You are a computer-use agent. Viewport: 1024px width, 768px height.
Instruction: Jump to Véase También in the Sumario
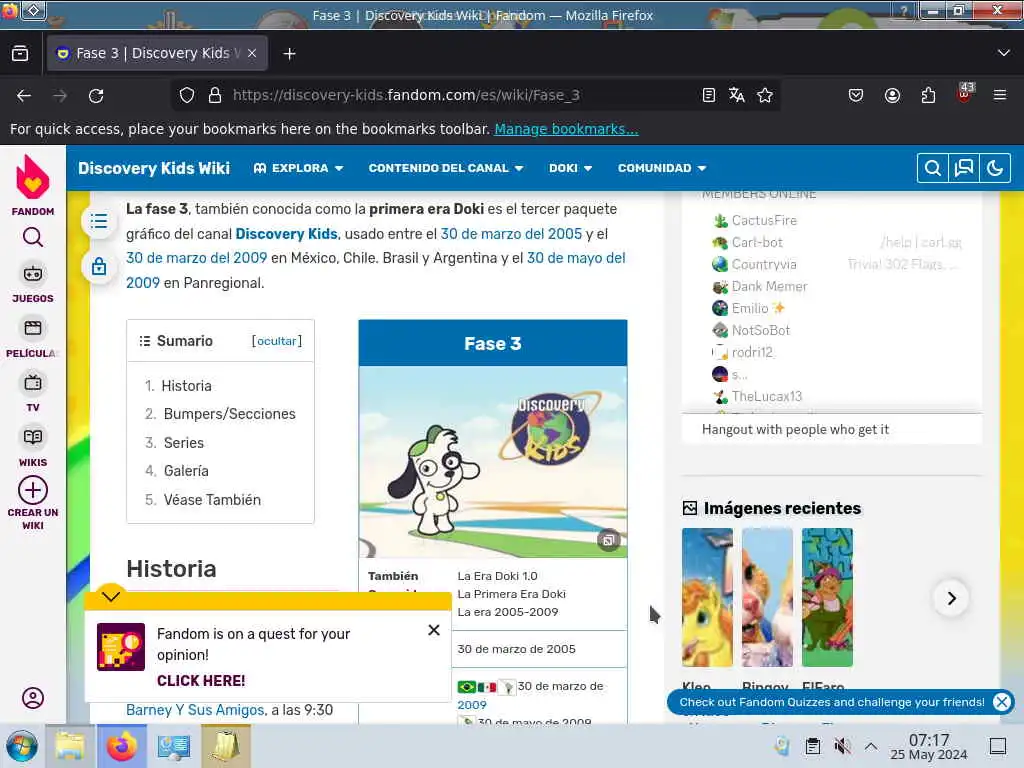(x=212, y=500)
